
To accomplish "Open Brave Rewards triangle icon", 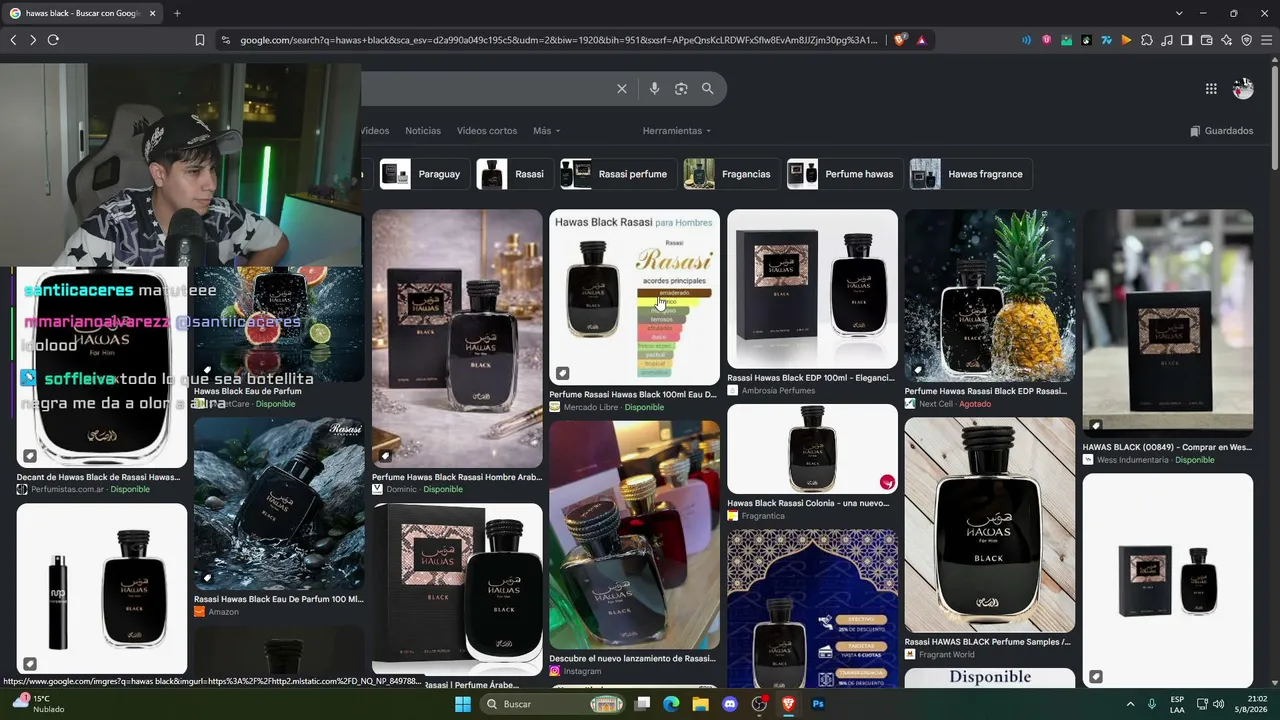I will coord(921,40).
